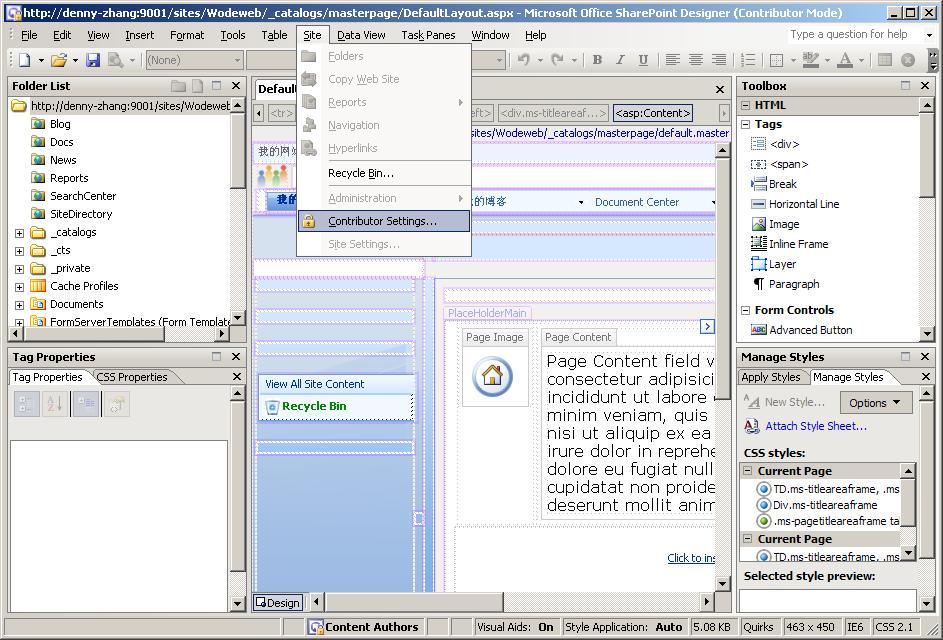Collapse first Current Page styles group
Viewport: 943px width, 640px height.
click(748, 471)
